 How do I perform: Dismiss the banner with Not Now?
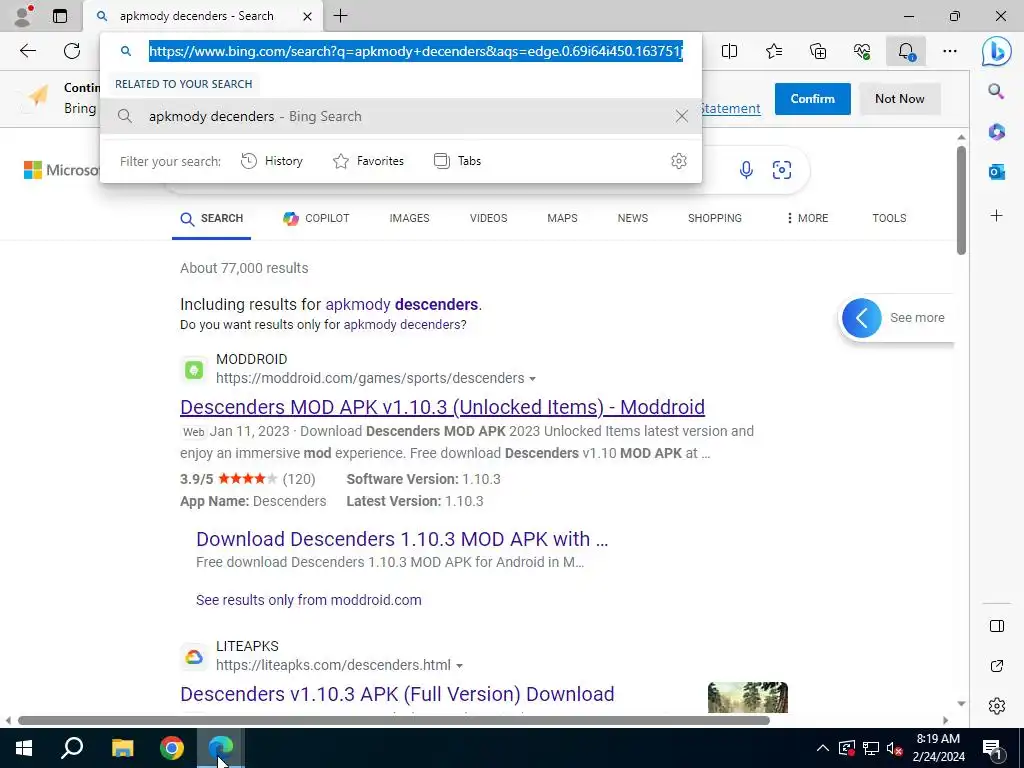899,99
